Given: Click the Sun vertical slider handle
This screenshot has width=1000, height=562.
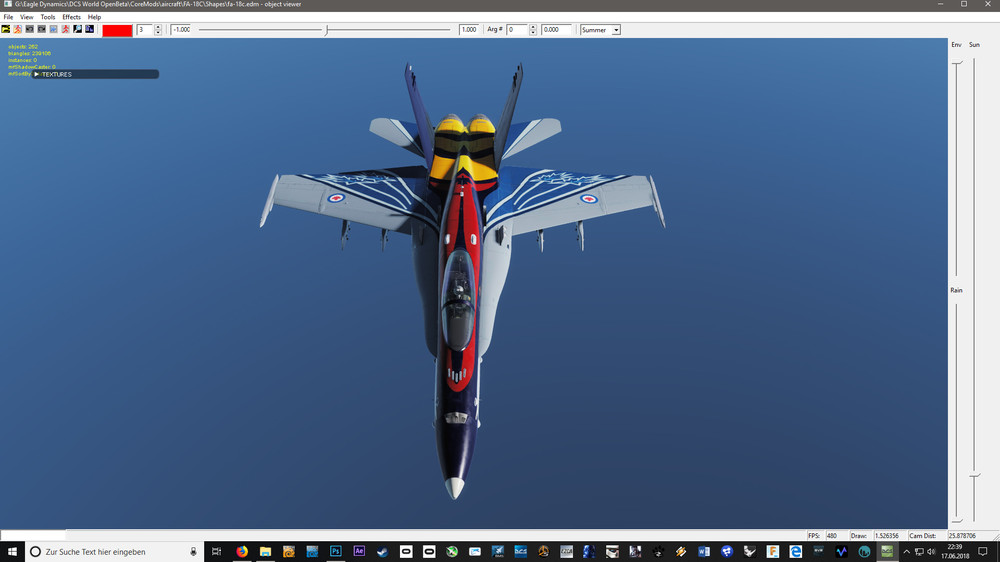Looking at the screenshot, I should coord(974,476).
